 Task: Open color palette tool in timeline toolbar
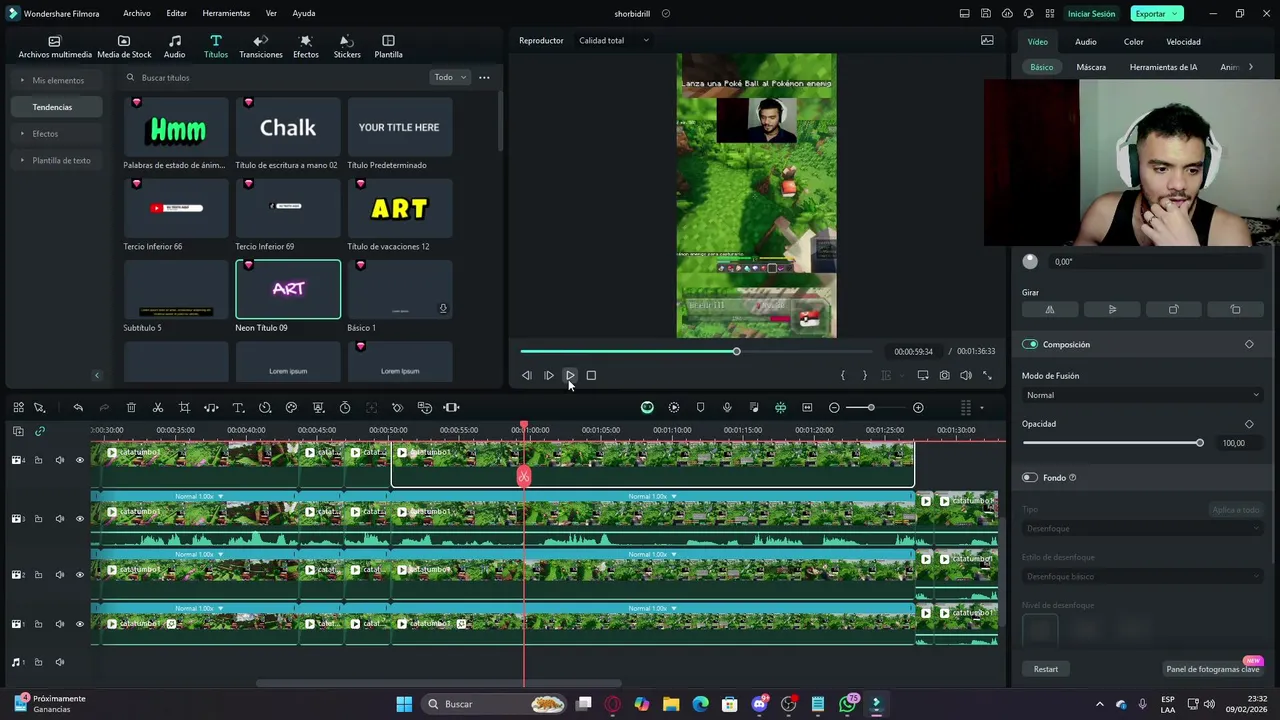tap(291, 407)
